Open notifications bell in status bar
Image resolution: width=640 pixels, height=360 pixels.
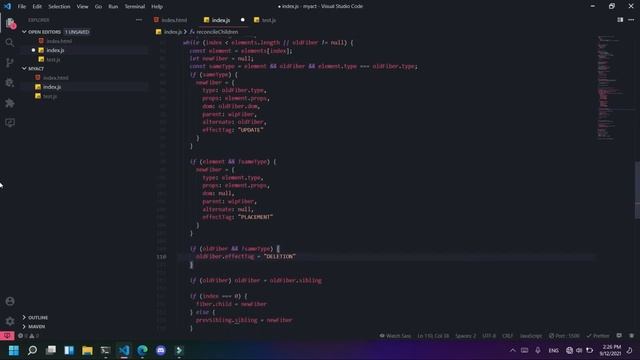[631, 336]
